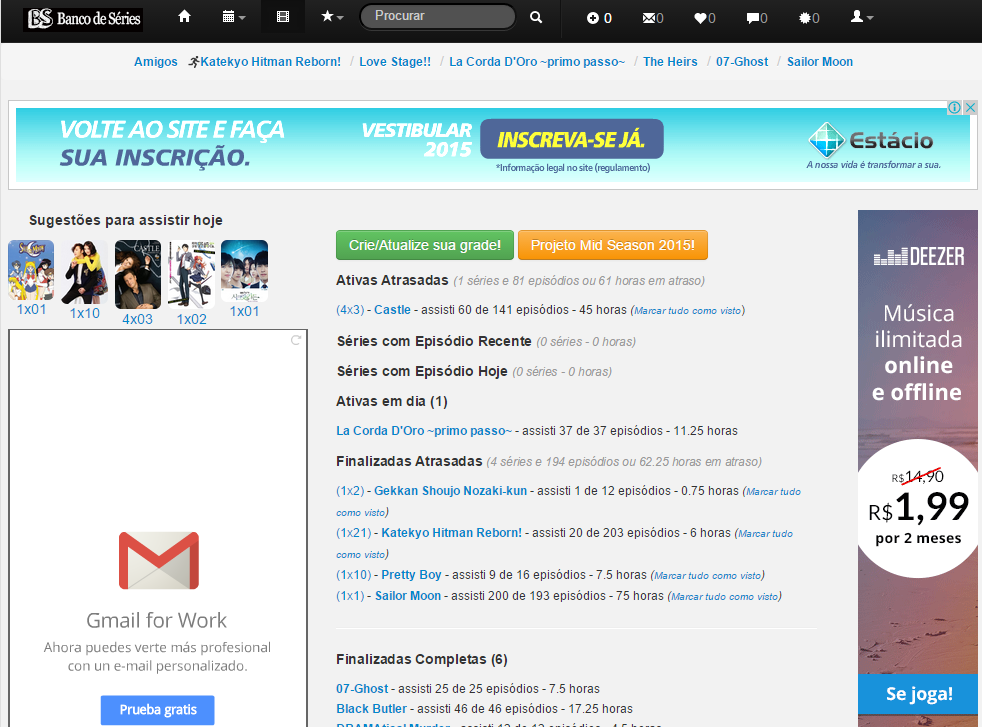Click the Finalizadas Completas (6) heading
The width and height of the screenshot is (982, 727).
(x=421, y=659)
